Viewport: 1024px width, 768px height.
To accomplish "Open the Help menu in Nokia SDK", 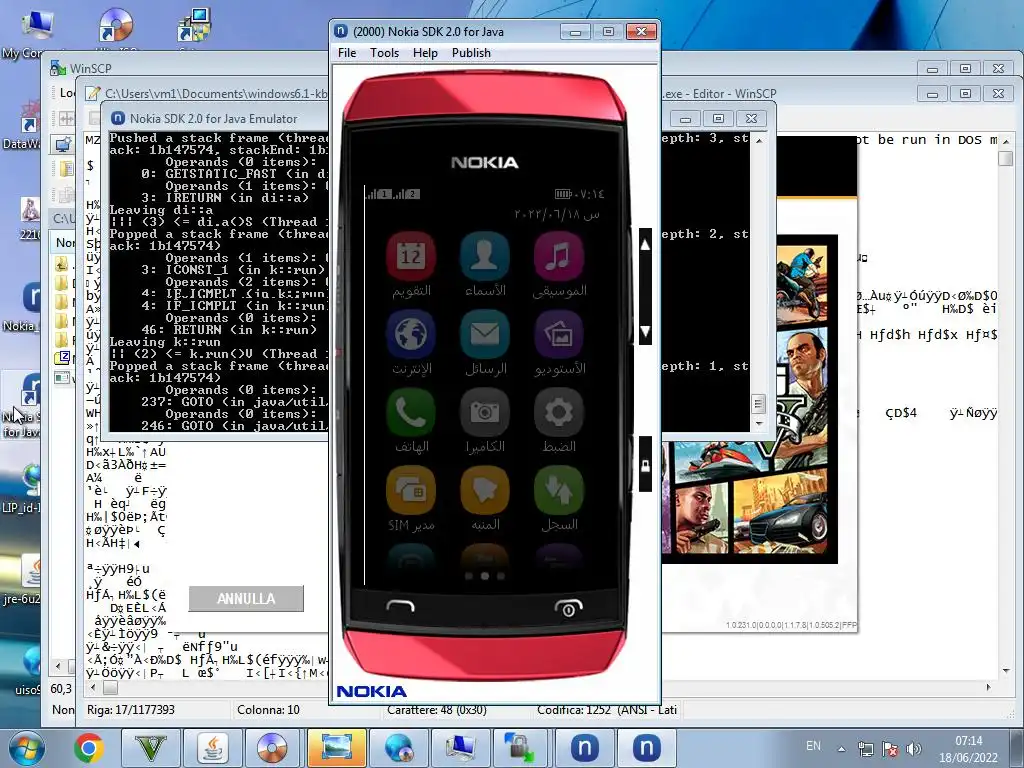I will (425, 53).
